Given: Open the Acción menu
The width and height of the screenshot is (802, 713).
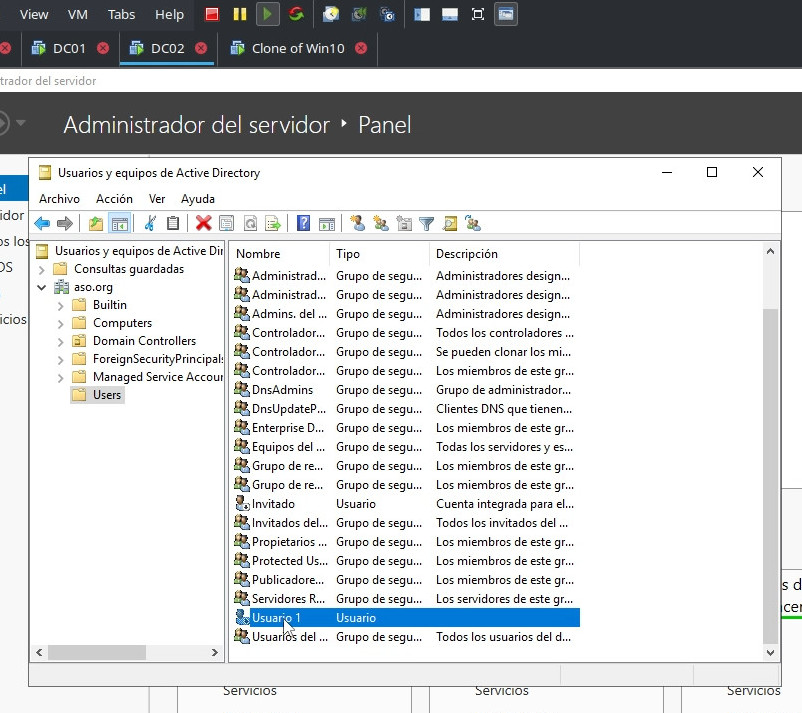Looking at the screenshot, I should (x=114, y=199).
